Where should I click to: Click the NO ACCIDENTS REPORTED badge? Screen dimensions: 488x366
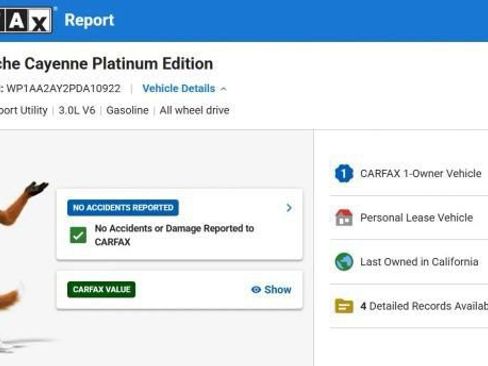click(x=123, y=208)
